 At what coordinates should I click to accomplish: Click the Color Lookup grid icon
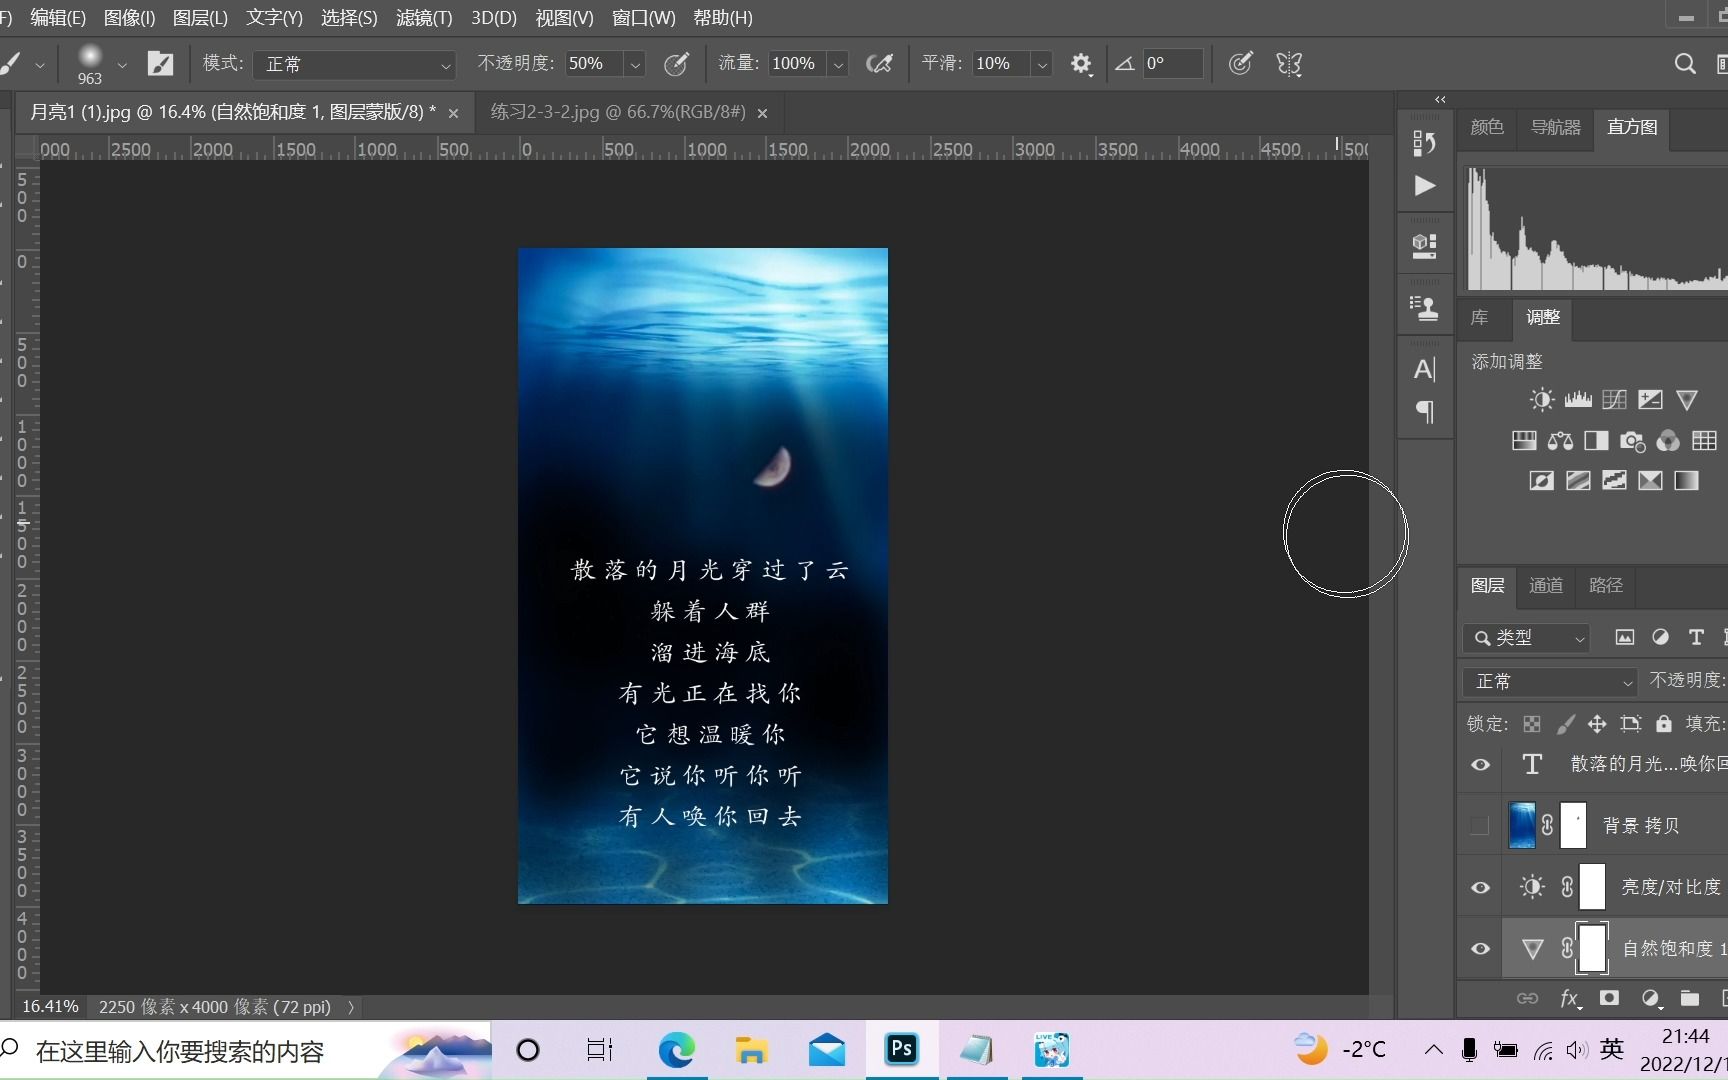coord(1704,440)
